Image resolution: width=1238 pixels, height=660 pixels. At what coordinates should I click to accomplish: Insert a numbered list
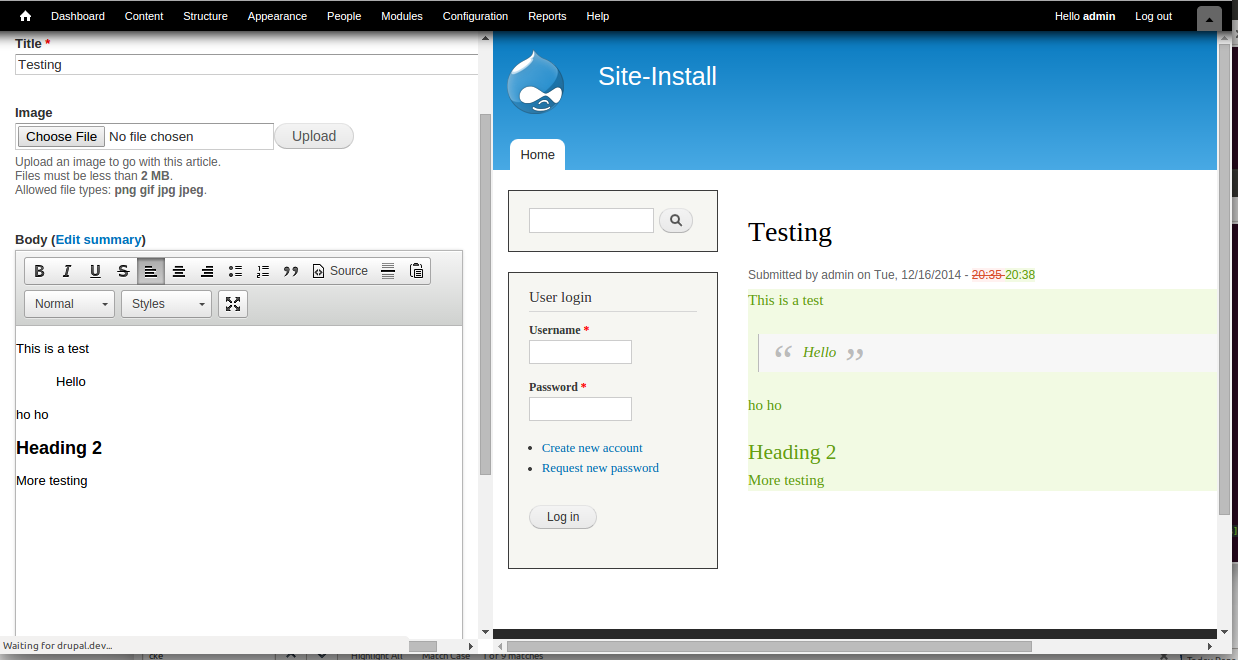point(263,271)
